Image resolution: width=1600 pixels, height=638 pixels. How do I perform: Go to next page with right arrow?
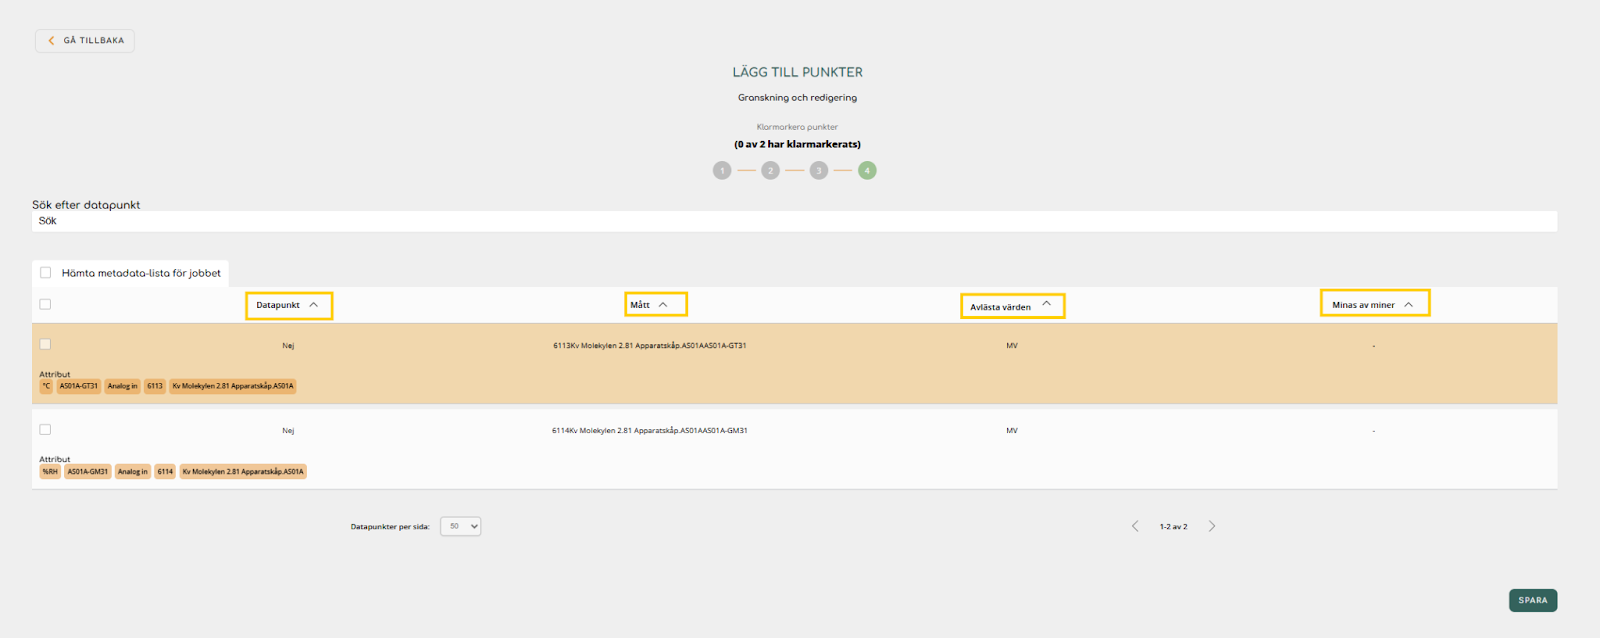coord(1212,526)
